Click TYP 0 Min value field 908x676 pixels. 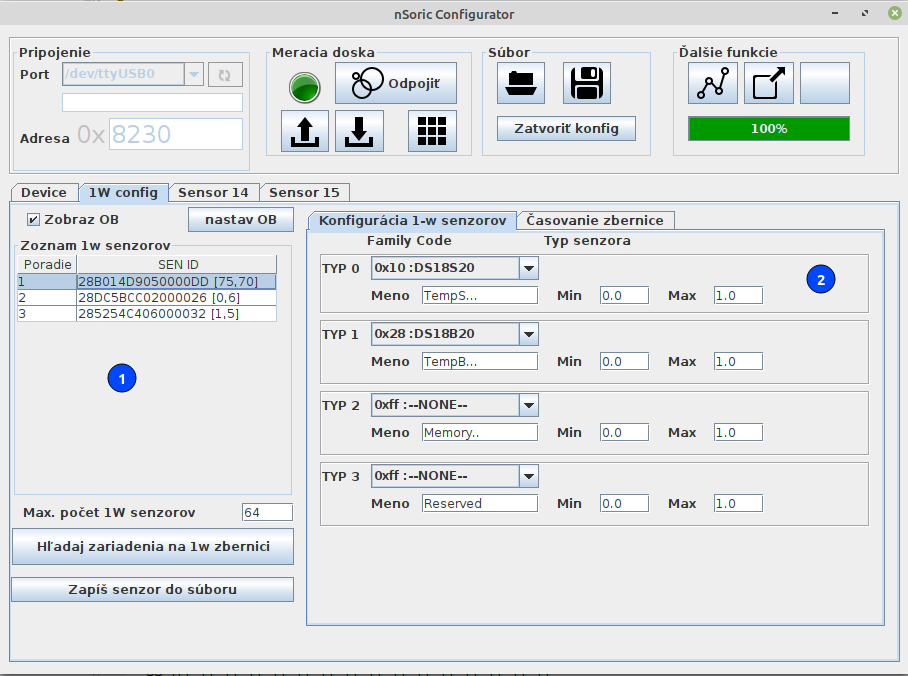pyautogui.click(x=624, y=295)
